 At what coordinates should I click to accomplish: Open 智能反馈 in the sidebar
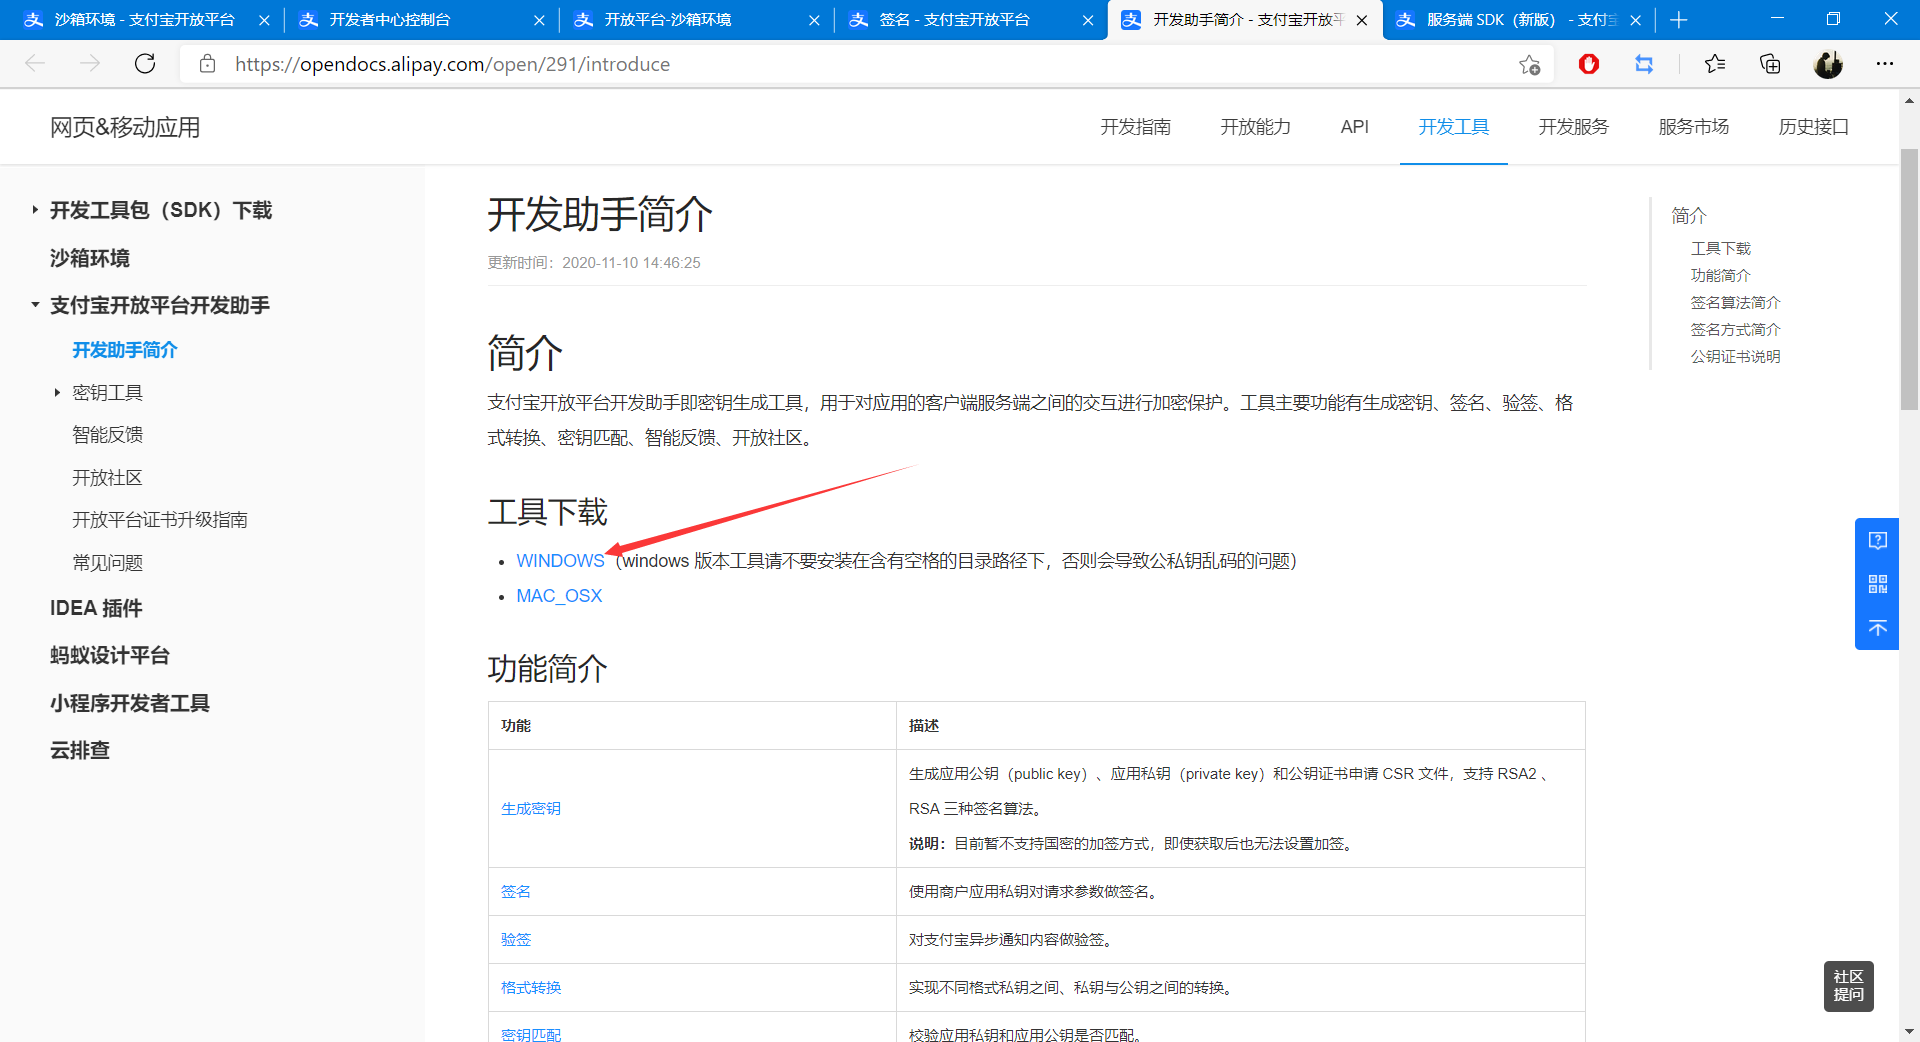coord(107,435)
